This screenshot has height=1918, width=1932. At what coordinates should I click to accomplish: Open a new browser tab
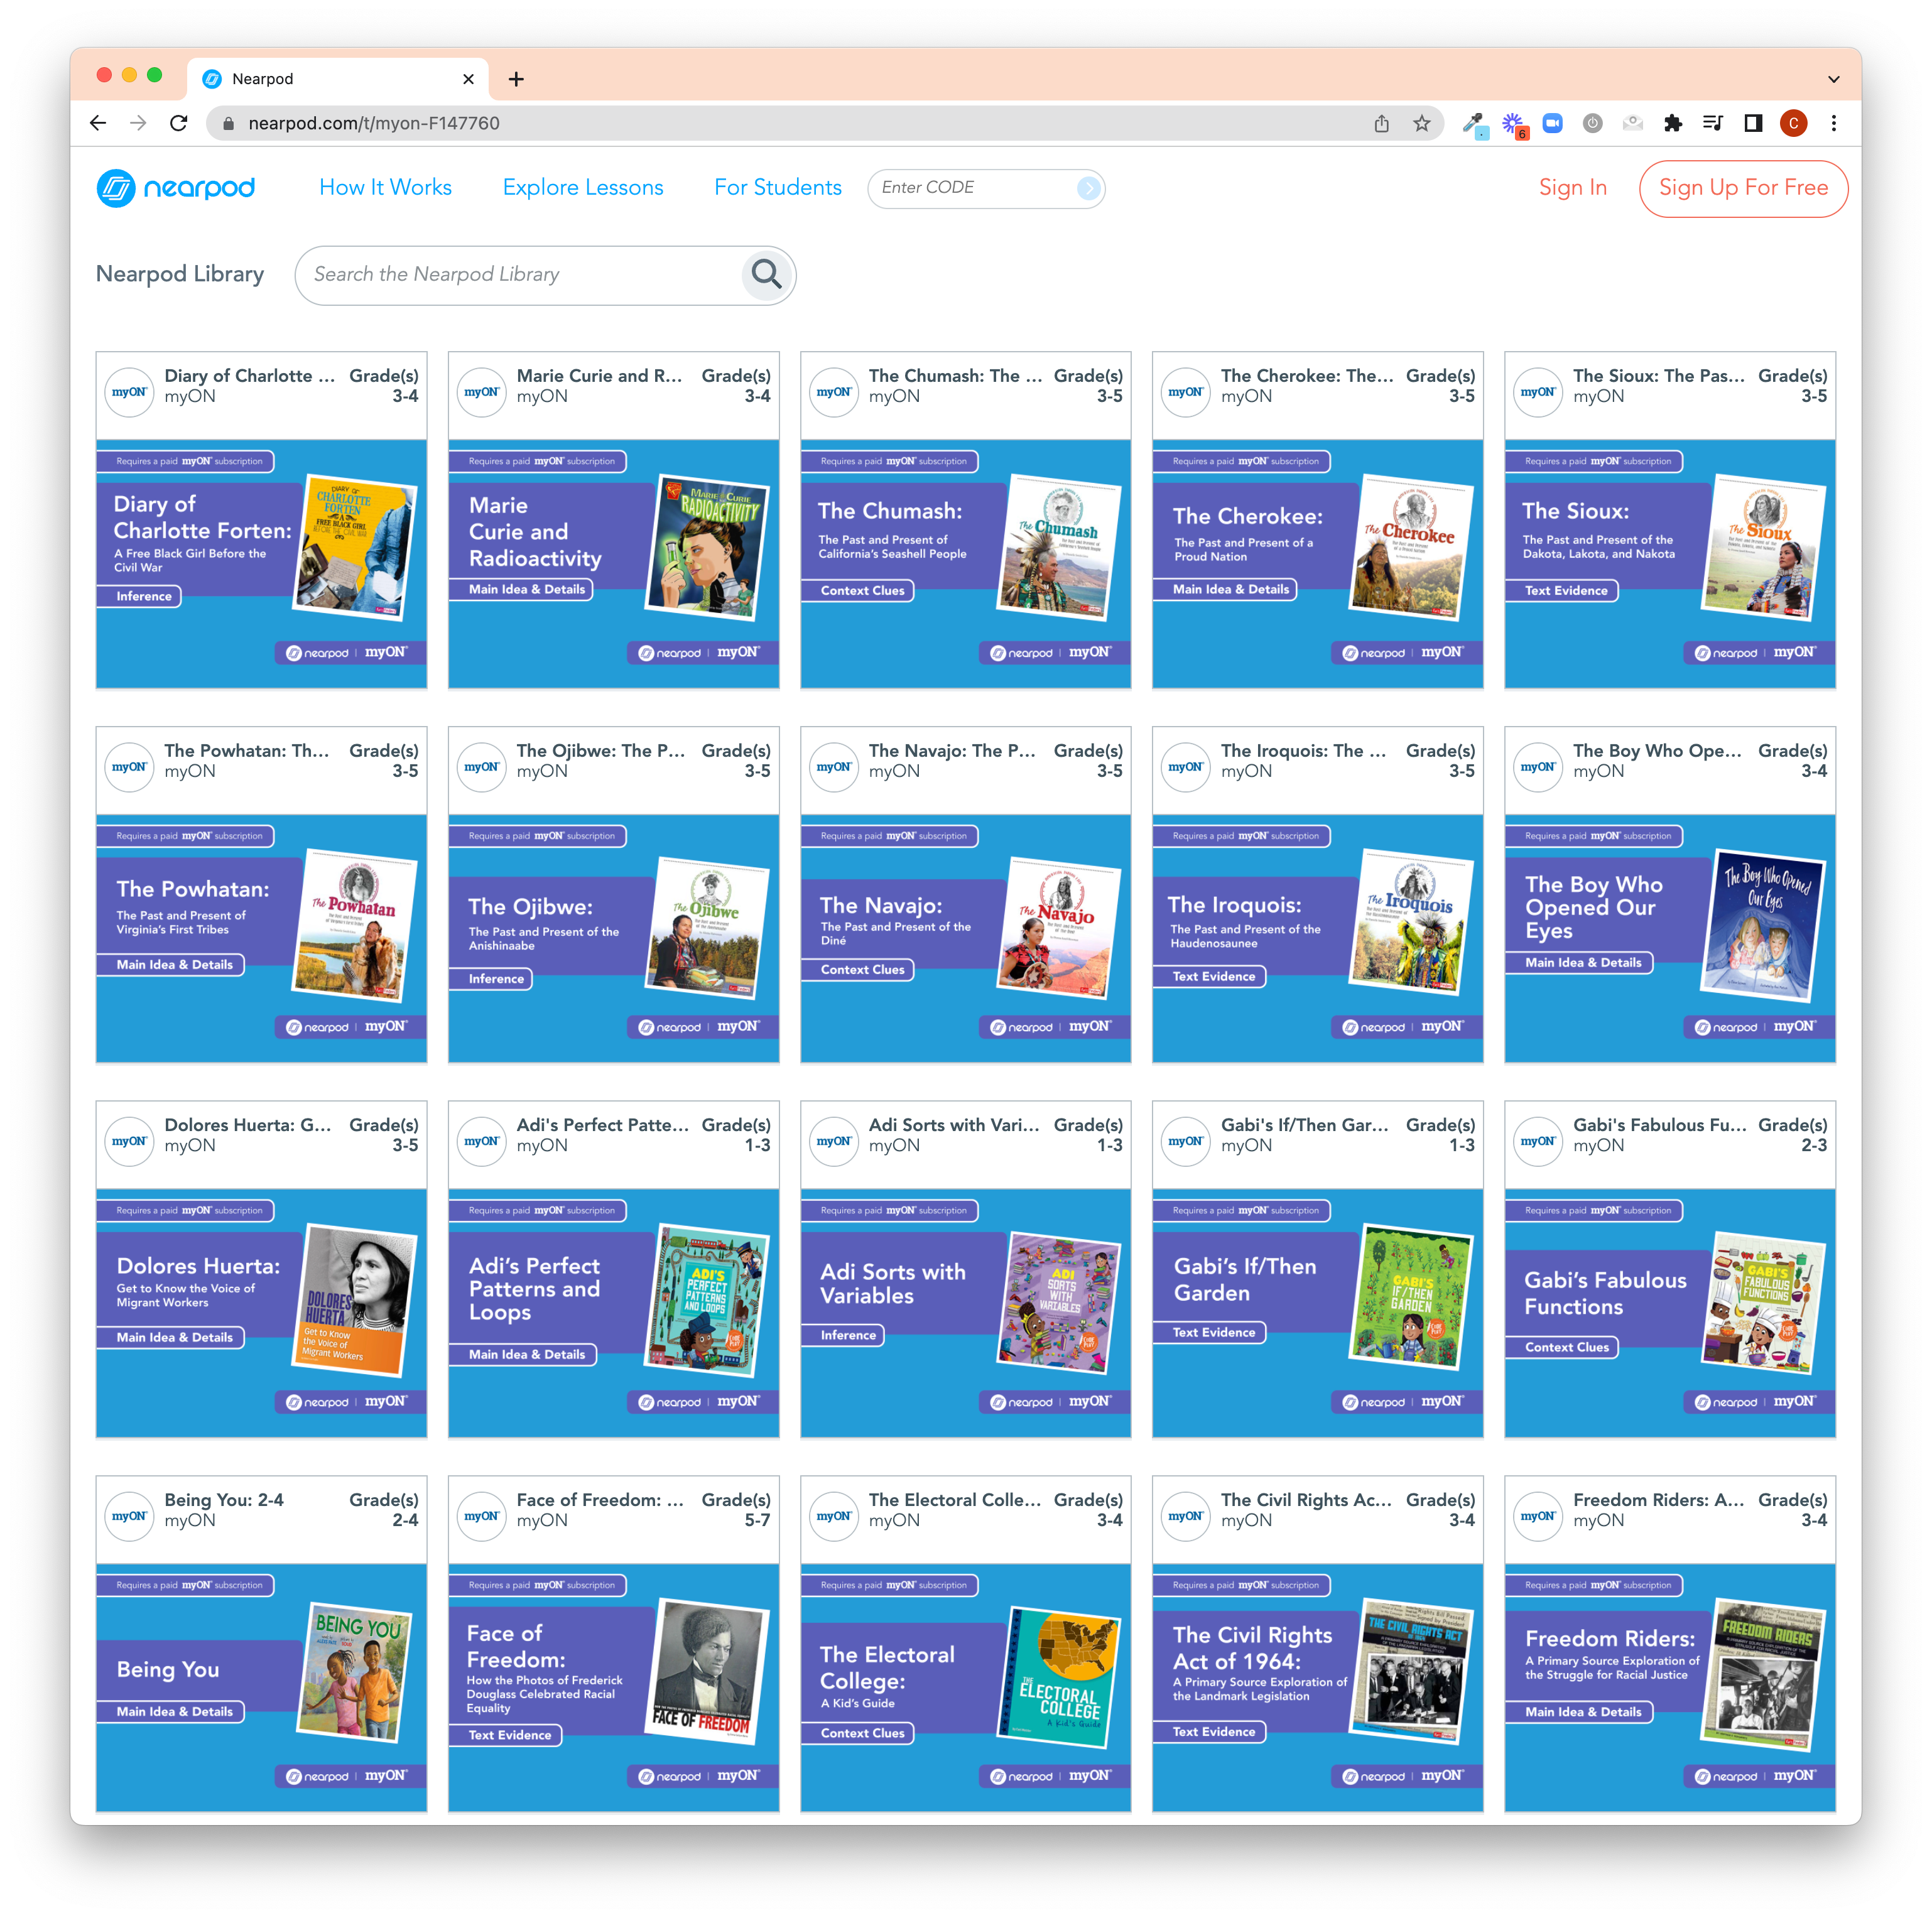coord(516,79)
